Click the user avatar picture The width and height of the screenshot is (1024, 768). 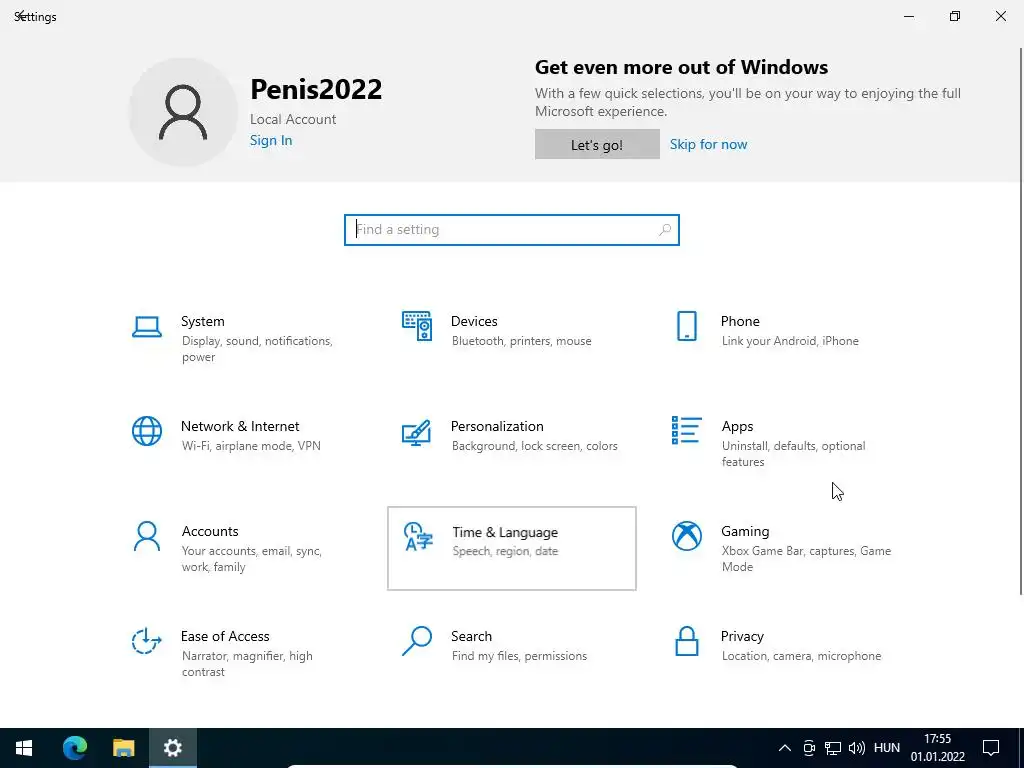click(183, 112)
